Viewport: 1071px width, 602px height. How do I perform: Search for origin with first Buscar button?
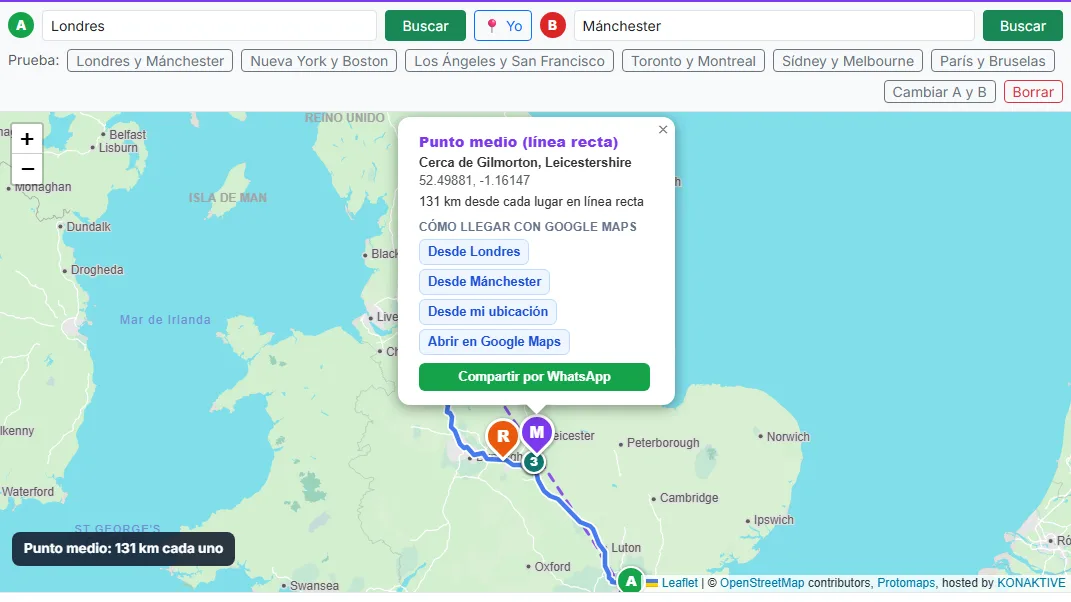tap(425, 26)
